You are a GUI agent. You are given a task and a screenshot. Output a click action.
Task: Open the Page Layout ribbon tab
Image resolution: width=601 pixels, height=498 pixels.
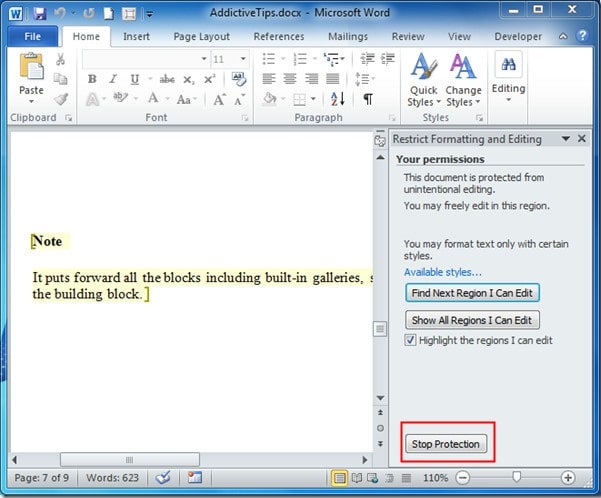200,37
